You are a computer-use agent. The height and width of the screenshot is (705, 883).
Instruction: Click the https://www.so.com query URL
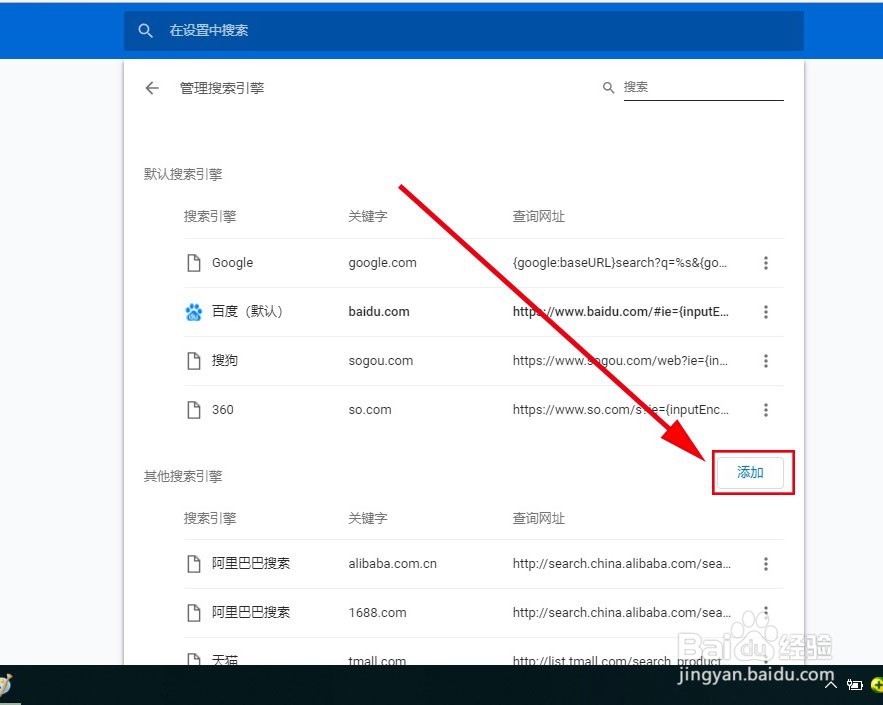coord(621,410)
